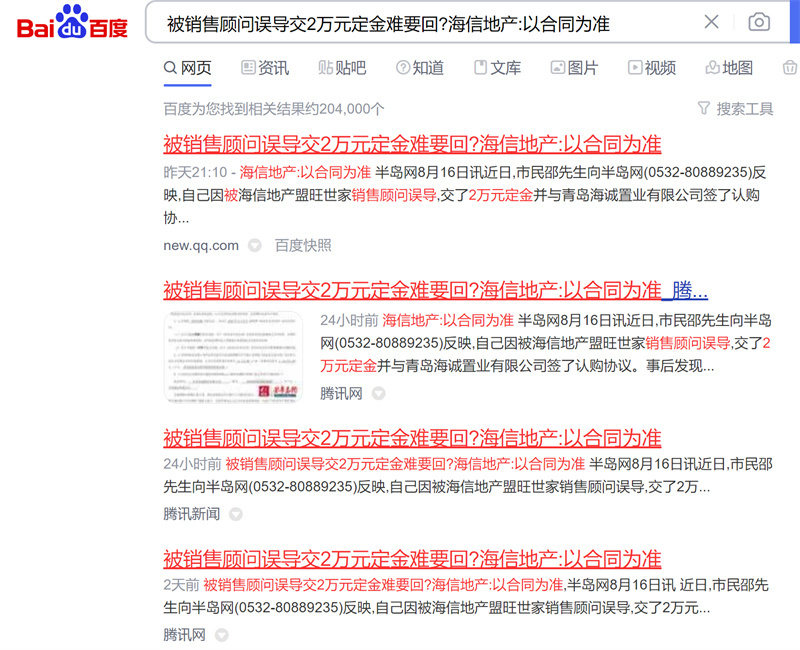Switch to the 资讯 tab
Image resolution: width=800 pixels, height=650 pixels.
pyautogui.click(x=265, y=68)
